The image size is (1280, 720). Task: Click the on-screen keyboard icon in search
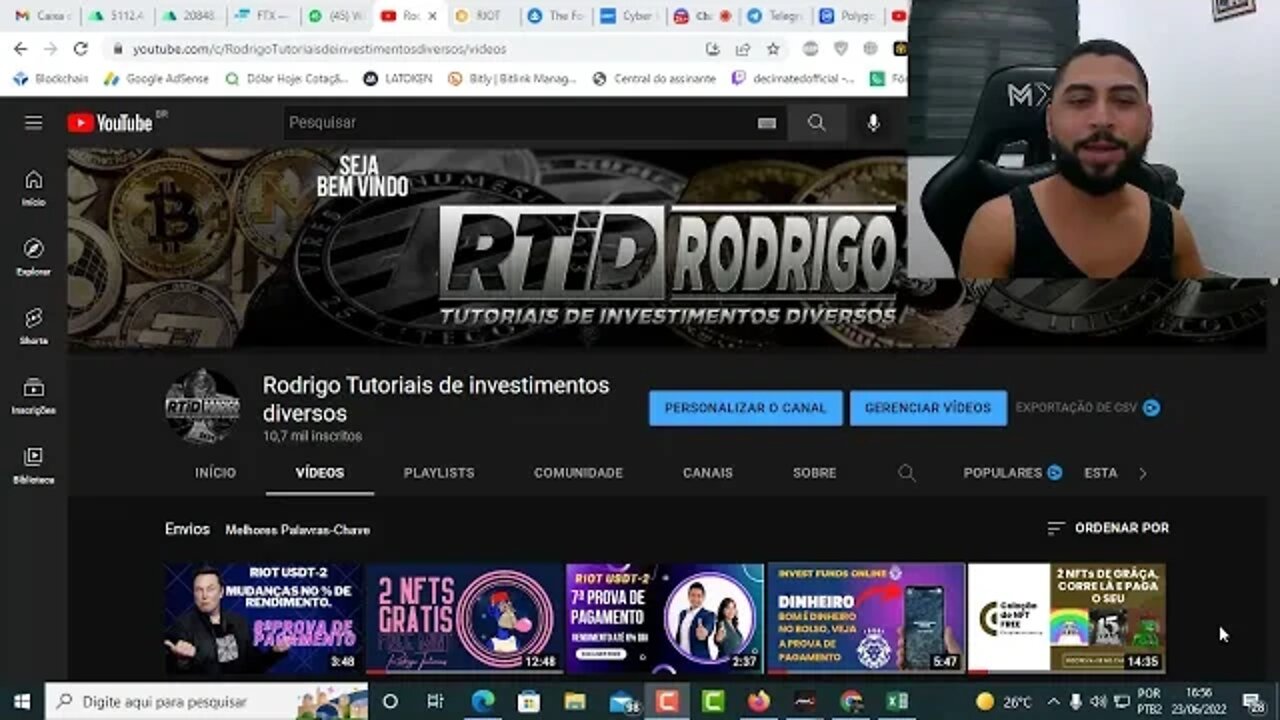coord(767,123)
